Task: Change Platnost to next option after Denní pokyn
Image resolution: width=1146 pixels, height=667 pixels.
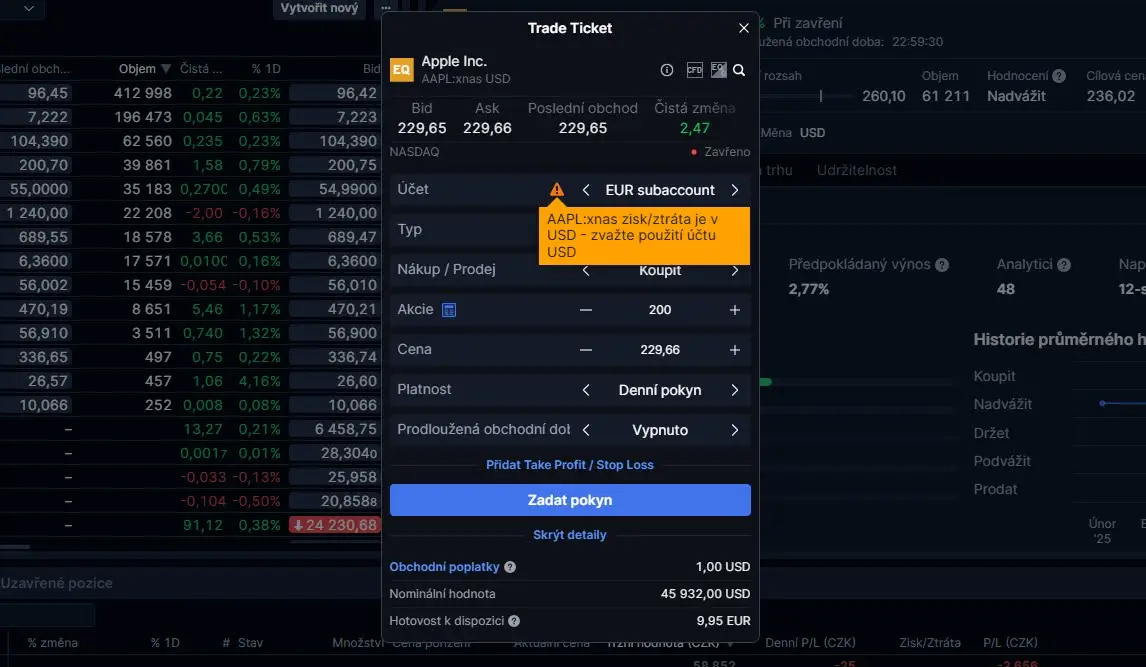Action: [x=734, y=390]
